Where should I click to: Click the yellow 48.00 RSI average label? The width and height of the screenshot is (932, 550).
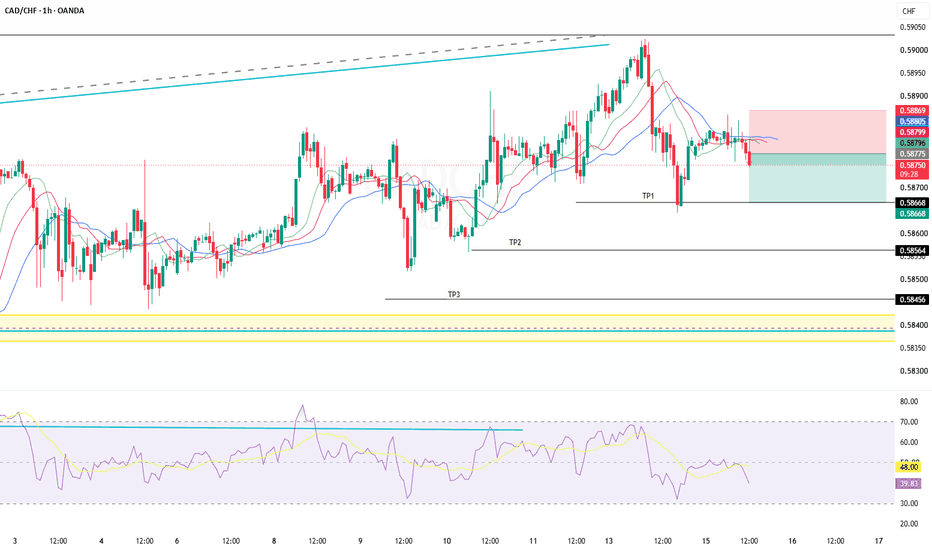[x=909, y=467]
